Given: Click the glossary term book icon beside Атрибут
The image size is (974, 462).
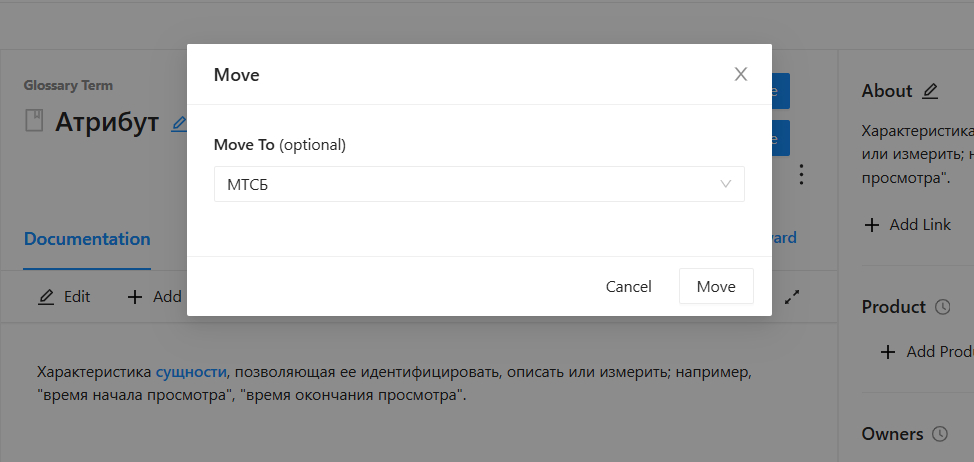Looking at the screenshot, I should [35, 122].
